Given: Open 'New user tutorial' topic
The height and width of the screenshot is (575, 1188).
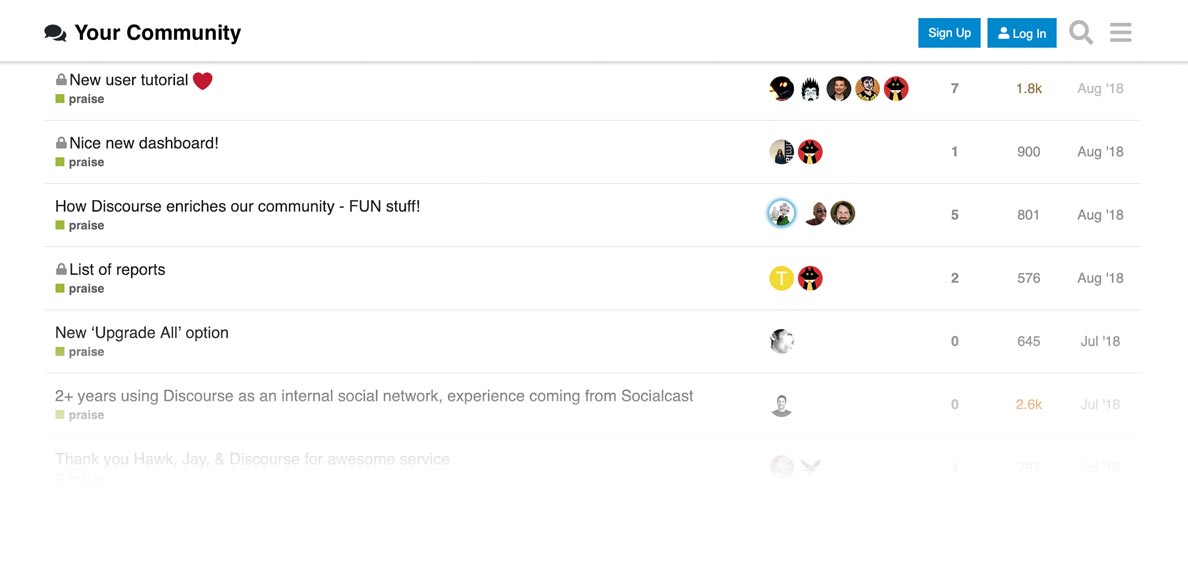Looking at the screenshot, I should click(x=128, y=80).
